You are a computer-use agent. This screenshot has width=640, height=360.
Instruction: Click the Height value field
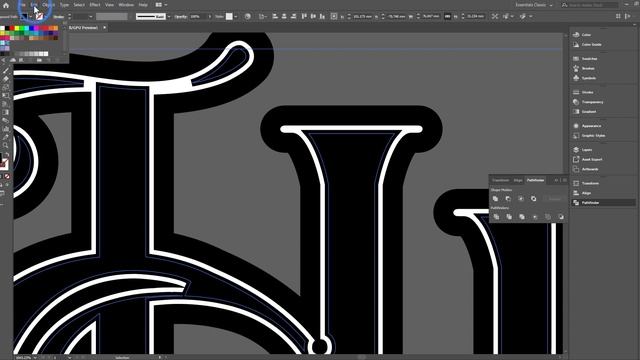tap(475, 17)
